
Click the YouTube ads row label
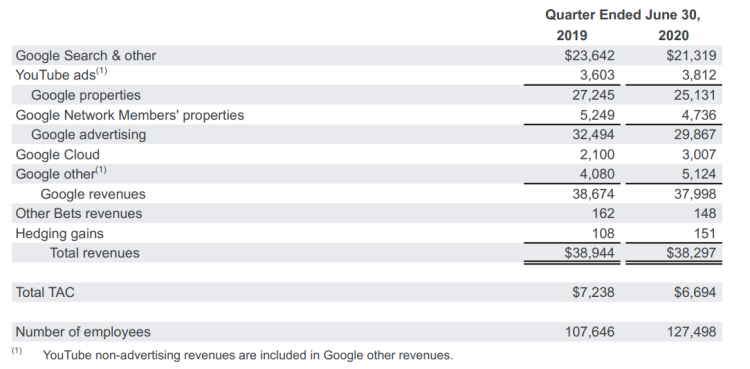click(x=62, y=75)
